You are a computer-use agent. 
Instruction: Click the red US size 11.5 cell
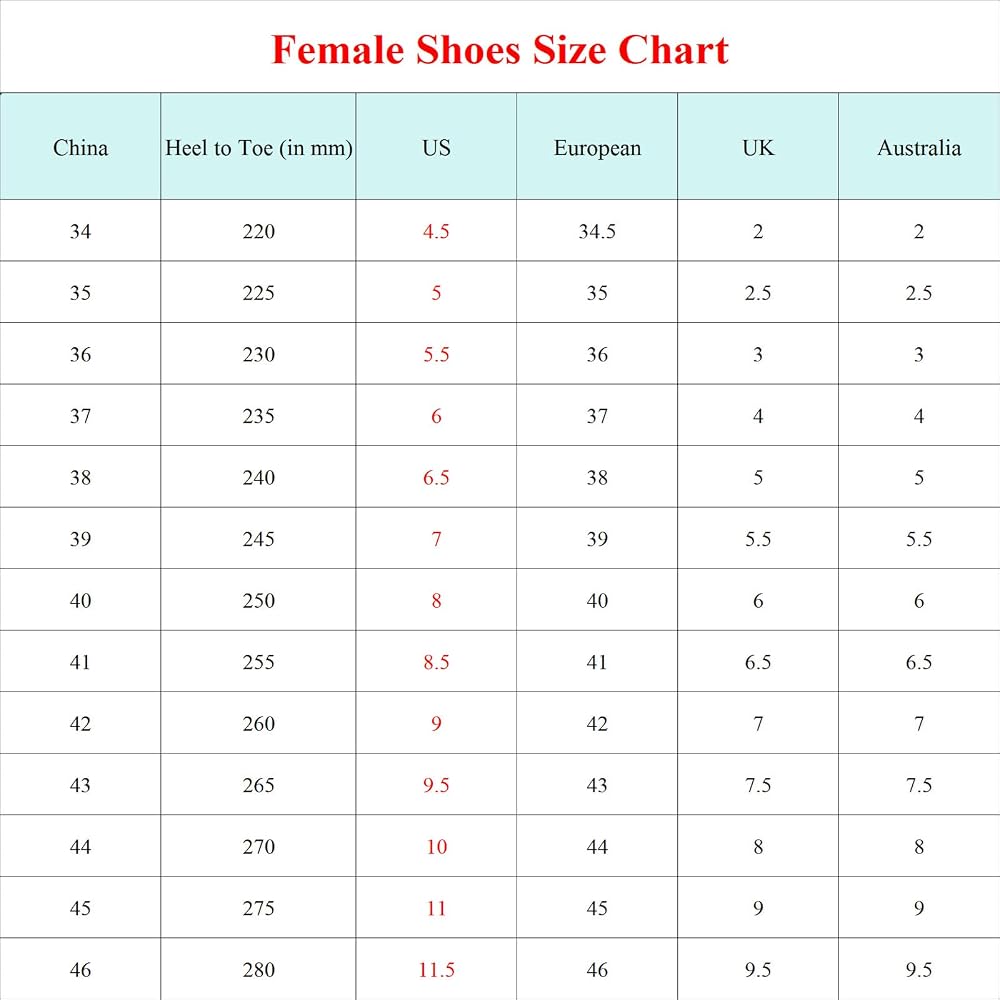pyautogui.click(x=436, y=969)
